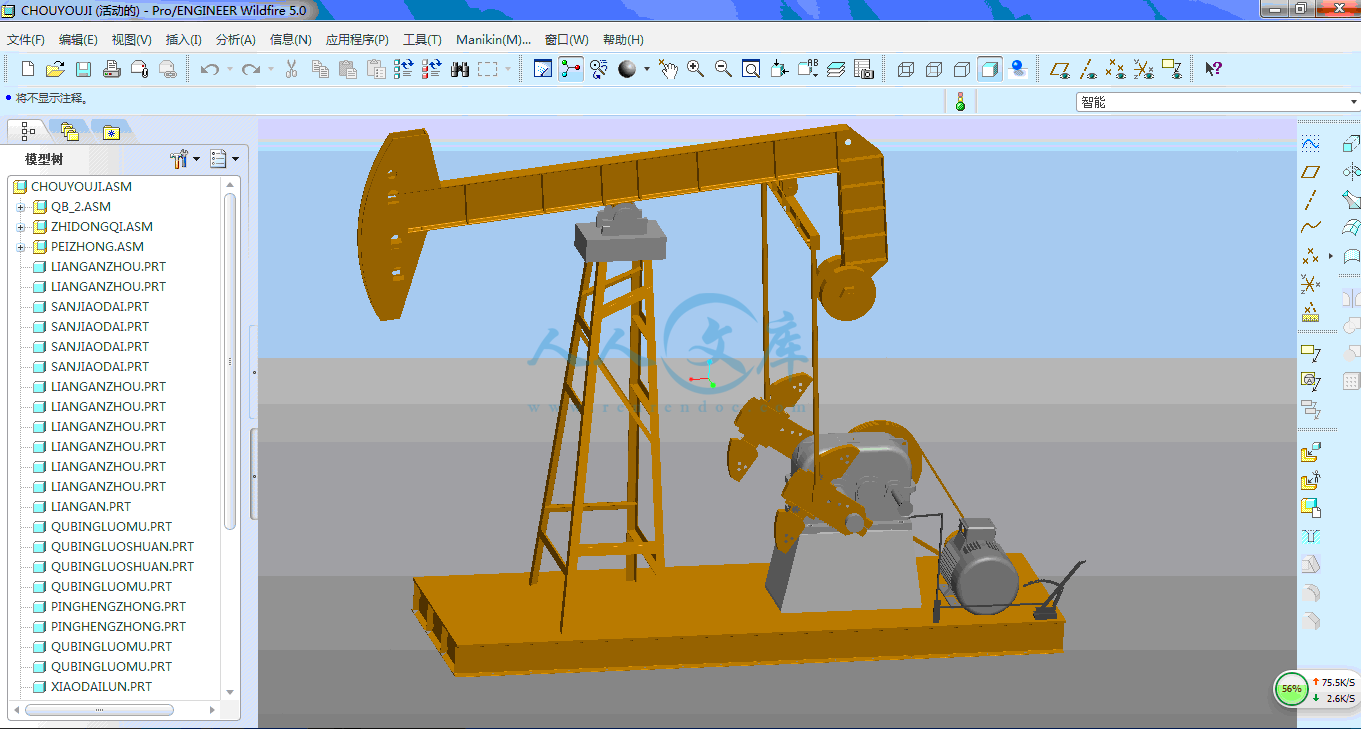Expand the PEIZHONG.ASM subassembly node

[x=20, y=247]
